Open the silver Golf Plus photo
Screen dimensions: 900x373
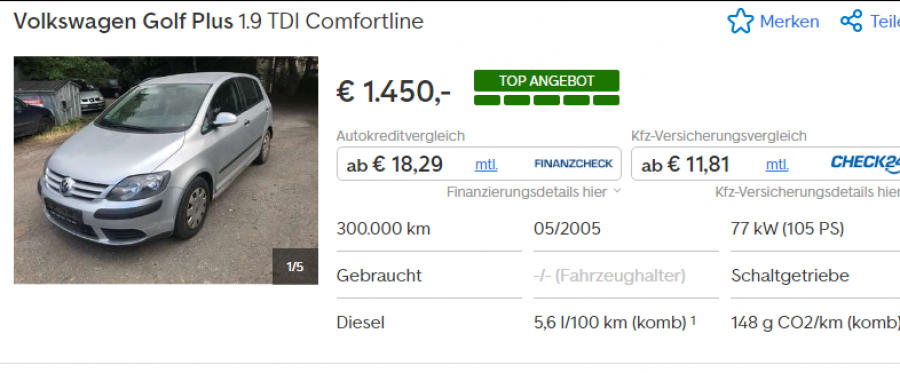pos(166,170)
